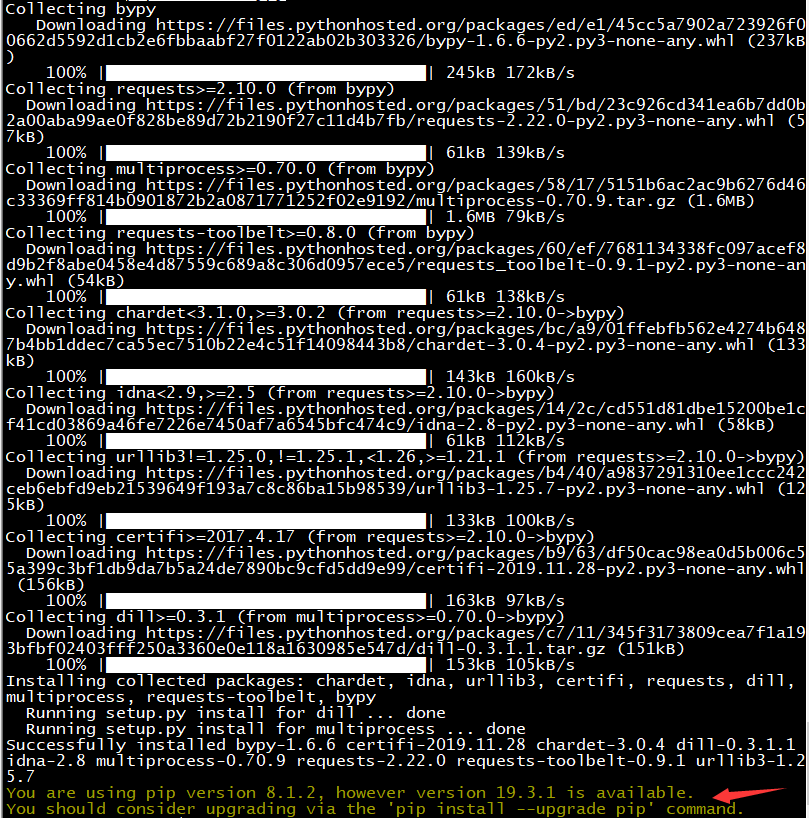The image size is (809, 818).
Task: Click the 1.6MB multiprocess progress bar
Action: [266, 217]
